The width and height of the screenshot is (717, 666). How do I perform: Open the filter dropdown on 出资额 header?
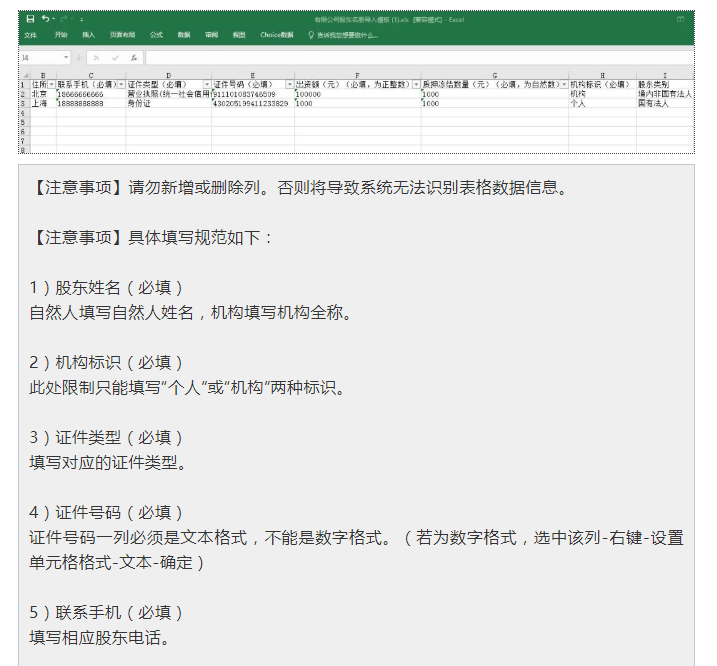417,85
